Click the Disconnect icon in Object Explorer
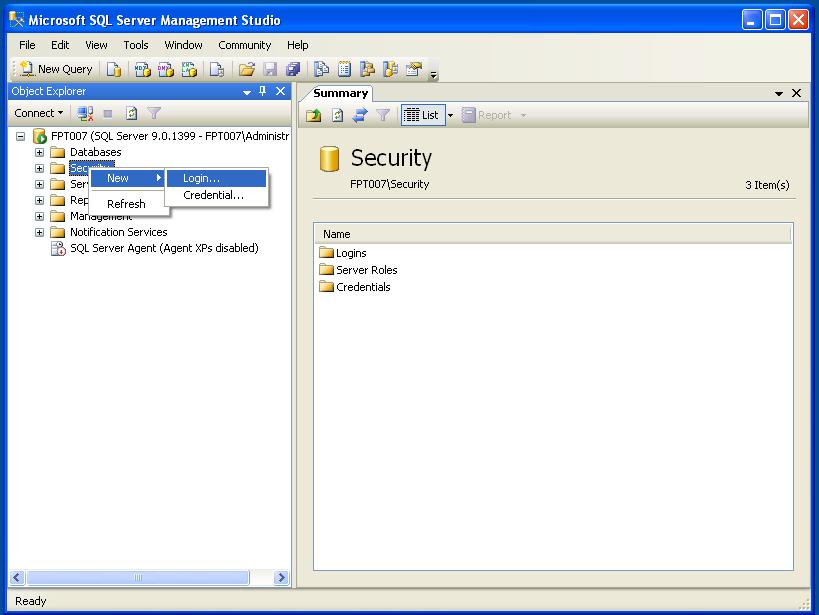 tap(85, 113)
